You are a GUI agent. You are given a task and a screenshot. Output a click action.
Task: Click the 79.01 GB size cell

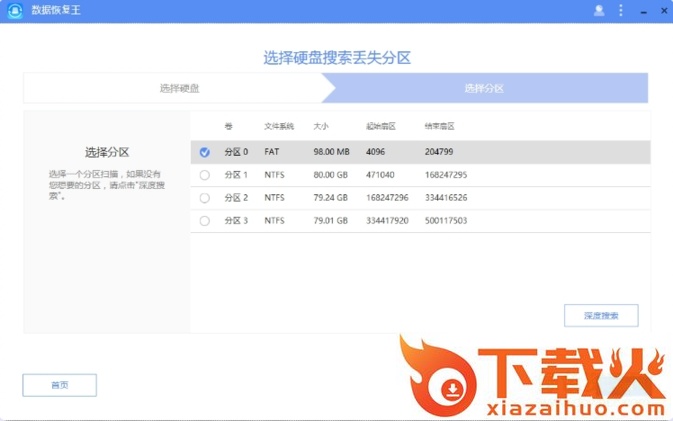[x=330, y=221]
